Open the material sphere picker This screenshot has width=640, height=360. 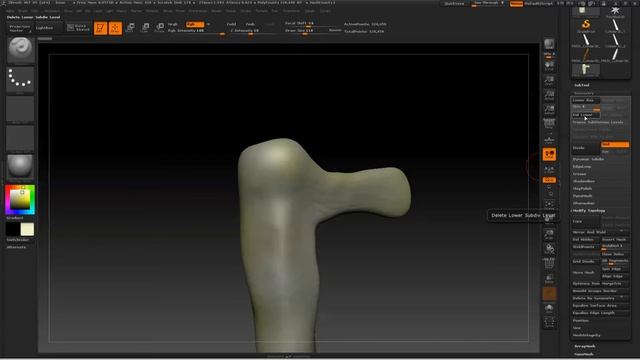coord(20,167)
